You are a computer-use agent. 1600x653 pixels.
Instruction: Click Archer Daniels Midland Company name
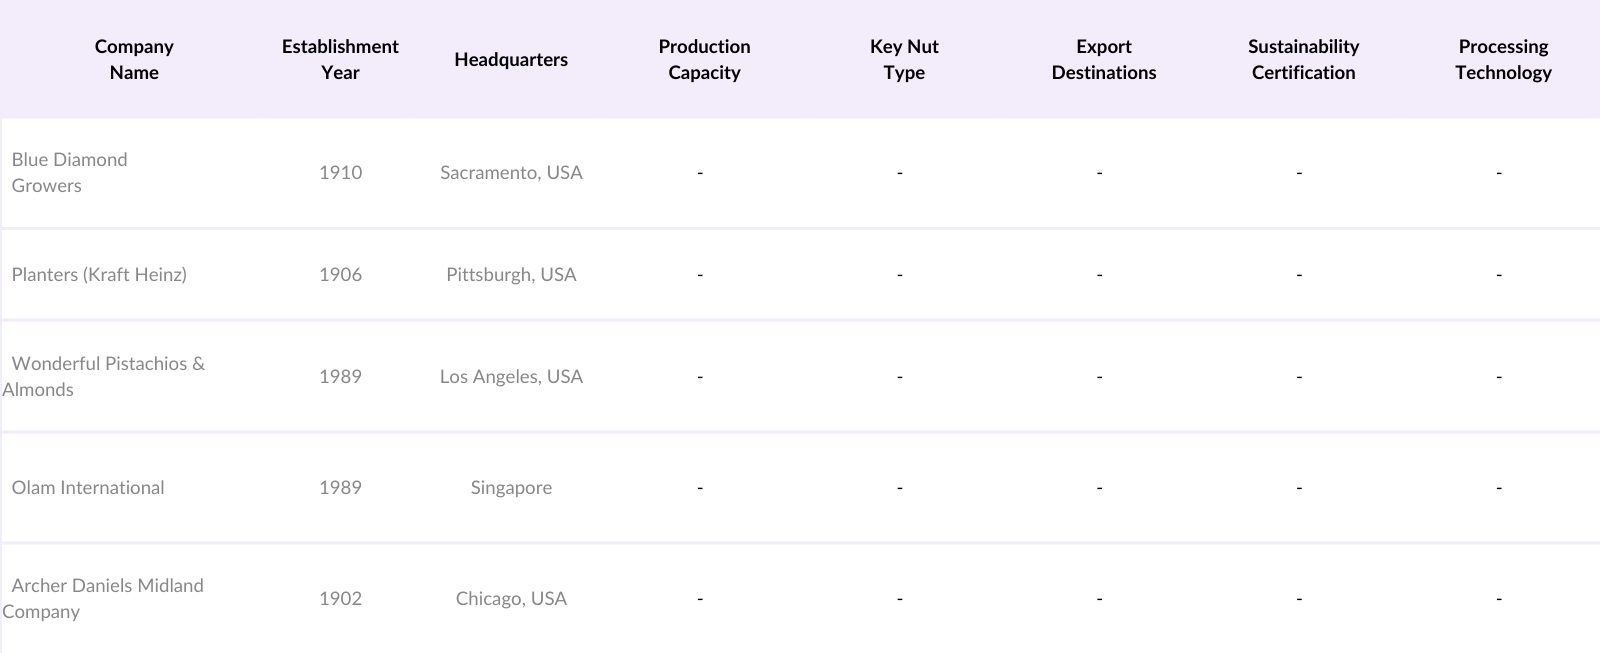point(106,598)
